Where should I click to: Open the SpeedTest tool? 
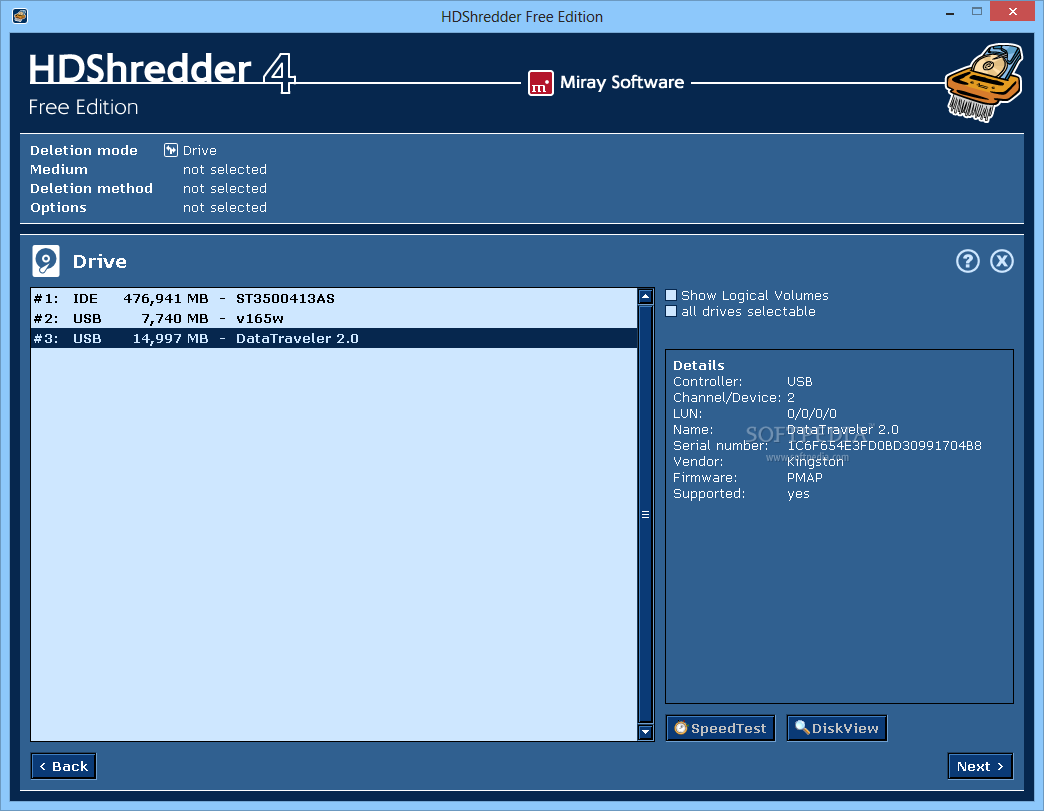click(x=720, y=728)
